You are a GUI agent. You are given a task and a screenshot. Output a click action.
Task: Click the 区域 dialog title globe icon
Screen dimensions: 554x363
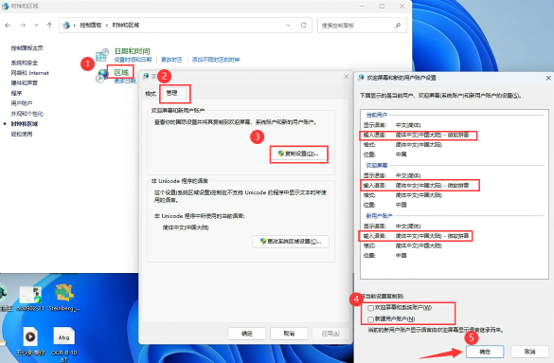point(146,76)
